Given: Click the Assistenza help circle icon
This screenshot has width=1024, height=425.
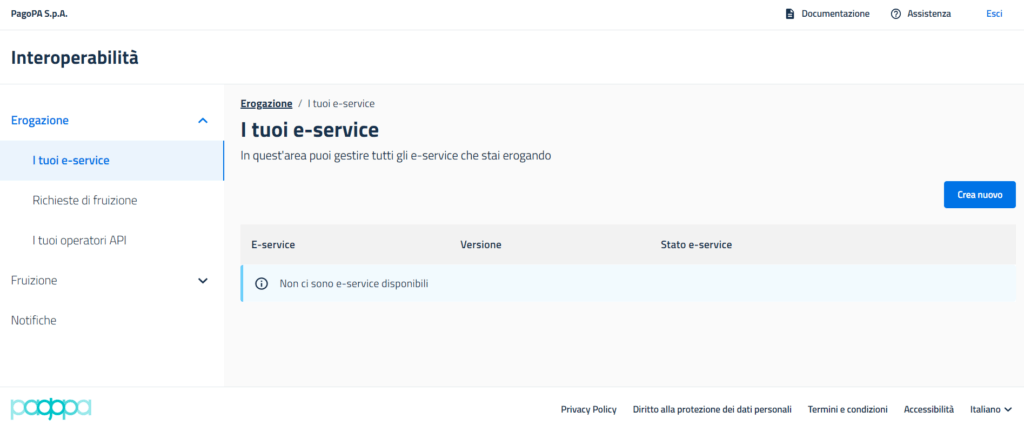Looking at the screenshot, I should click(896, 14).
